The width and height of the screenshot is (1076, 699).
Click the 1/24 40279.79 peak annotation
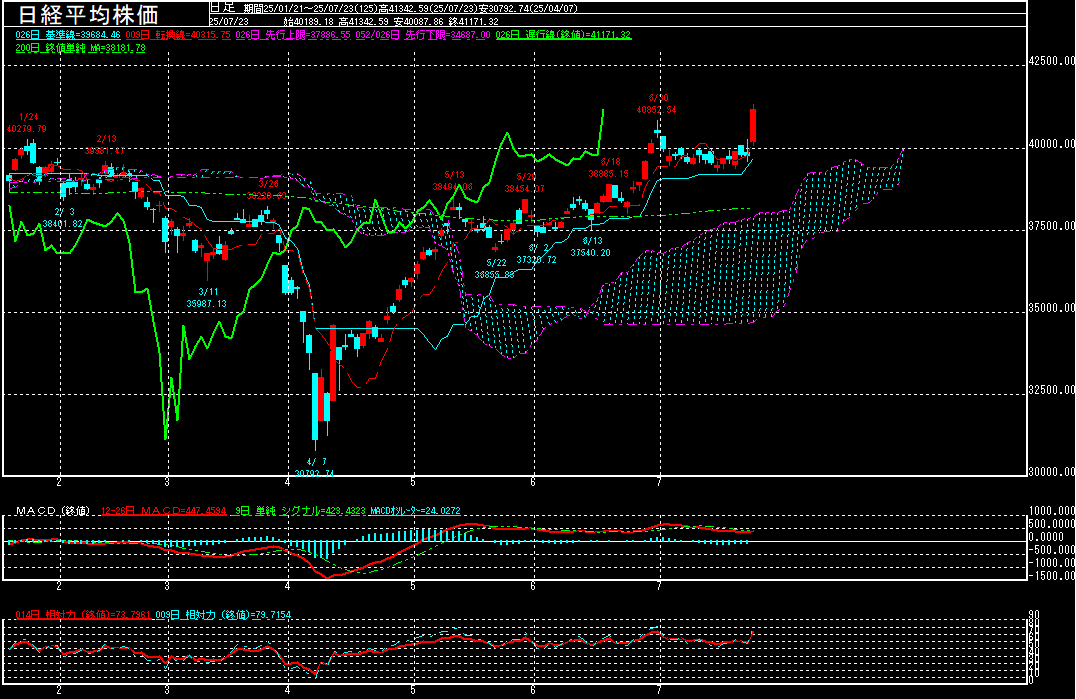click(27, 123)
